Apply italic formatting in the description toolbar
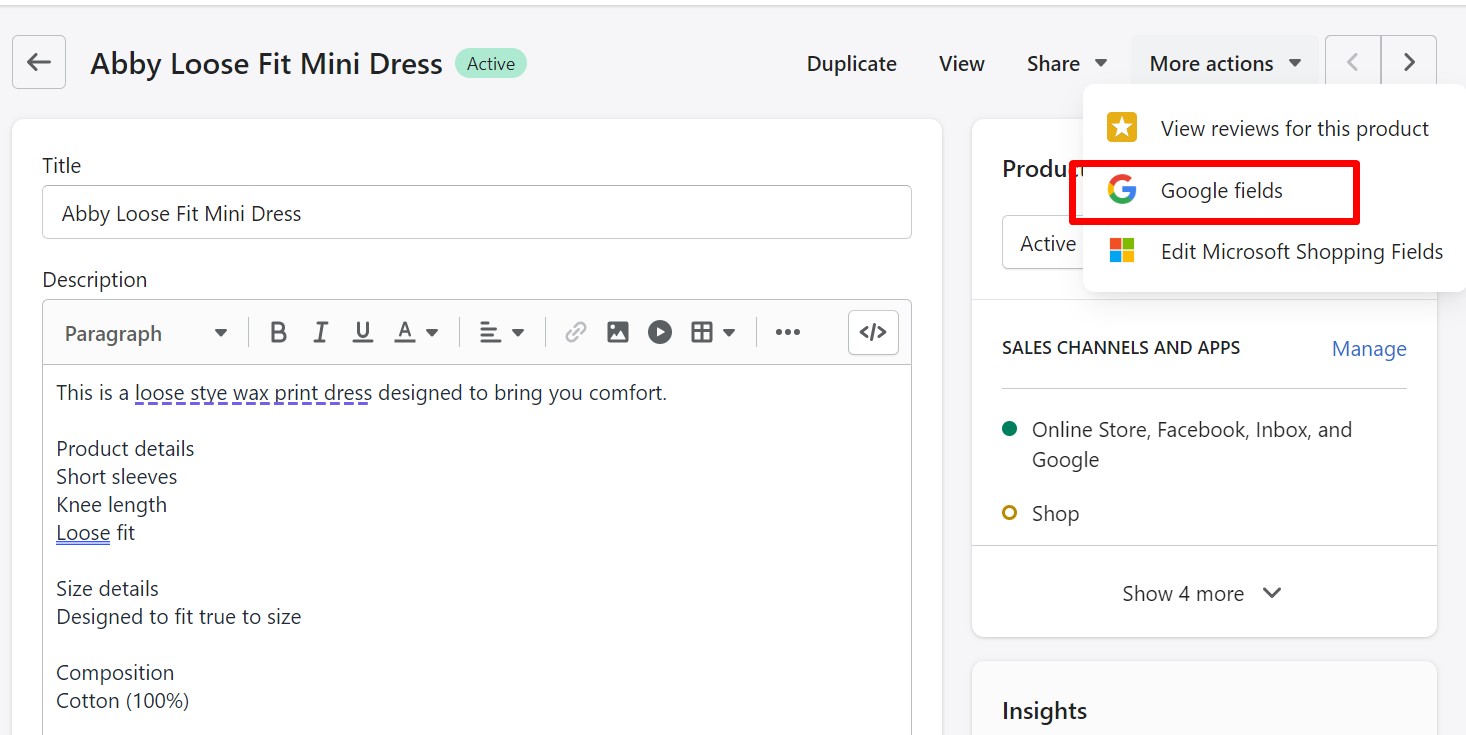This screenshot has width=1466, height=735. (x=321, y=333)
